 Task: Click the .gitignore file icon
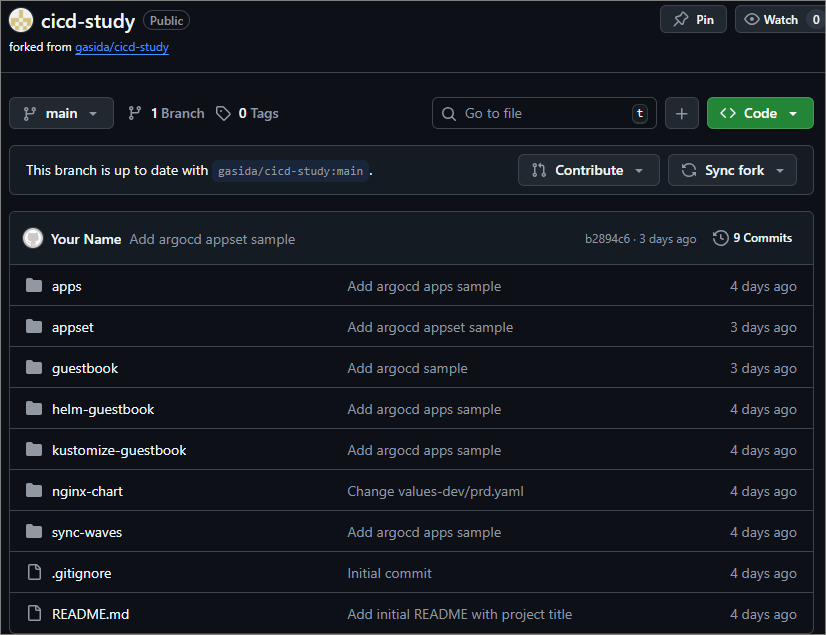34,572
